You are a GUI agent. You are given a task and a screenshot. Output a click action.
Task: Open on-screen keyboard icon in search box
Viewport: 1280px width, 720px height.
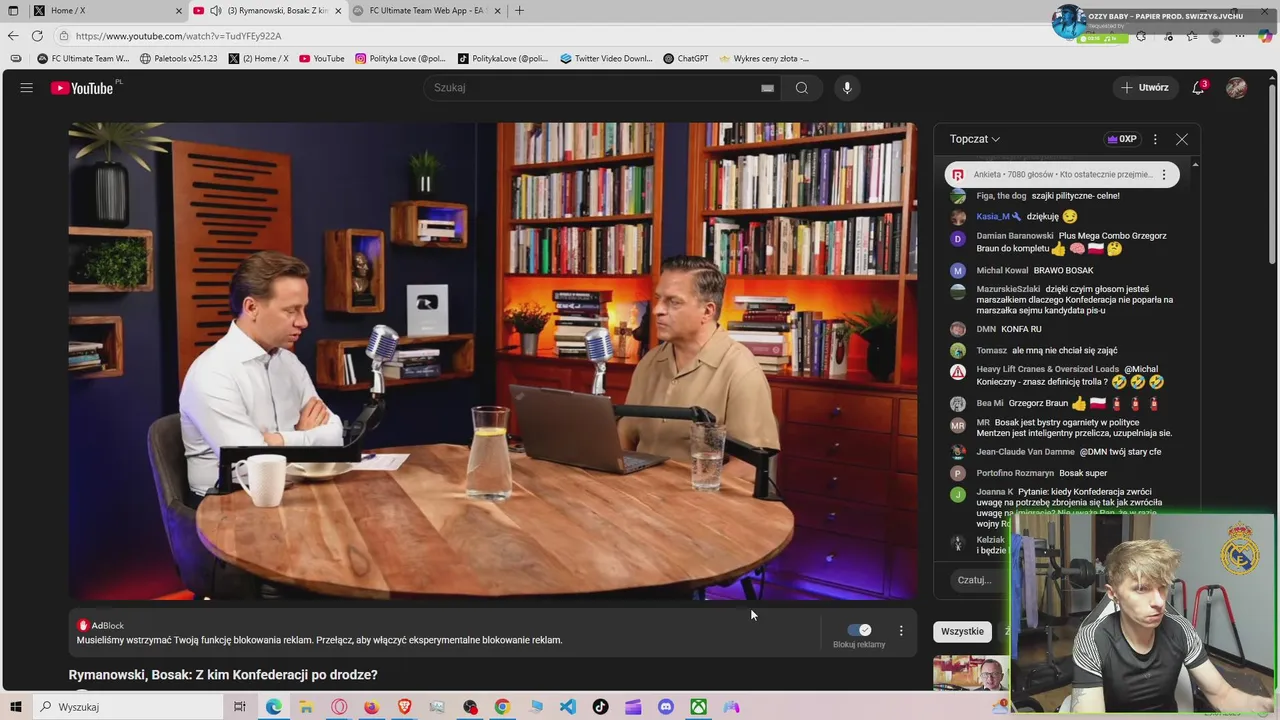coord(767,88)
